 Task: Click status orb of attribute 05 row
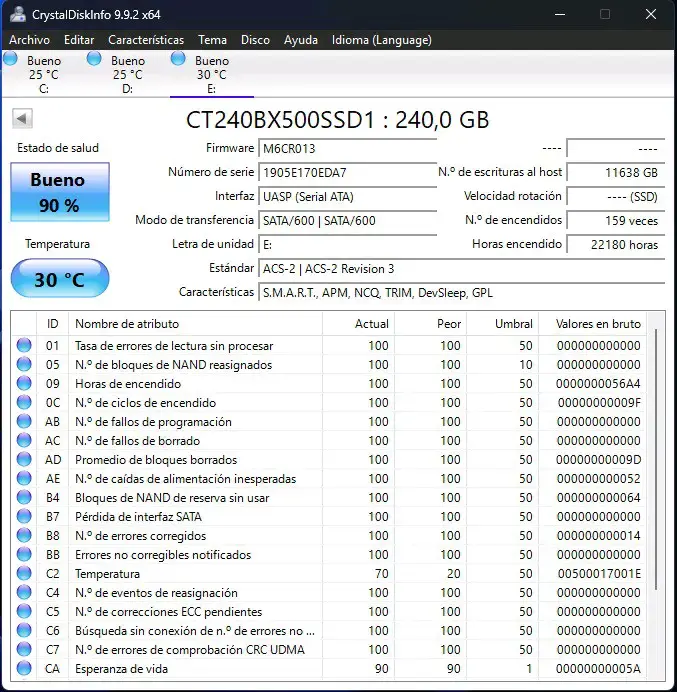click(24, 364)
